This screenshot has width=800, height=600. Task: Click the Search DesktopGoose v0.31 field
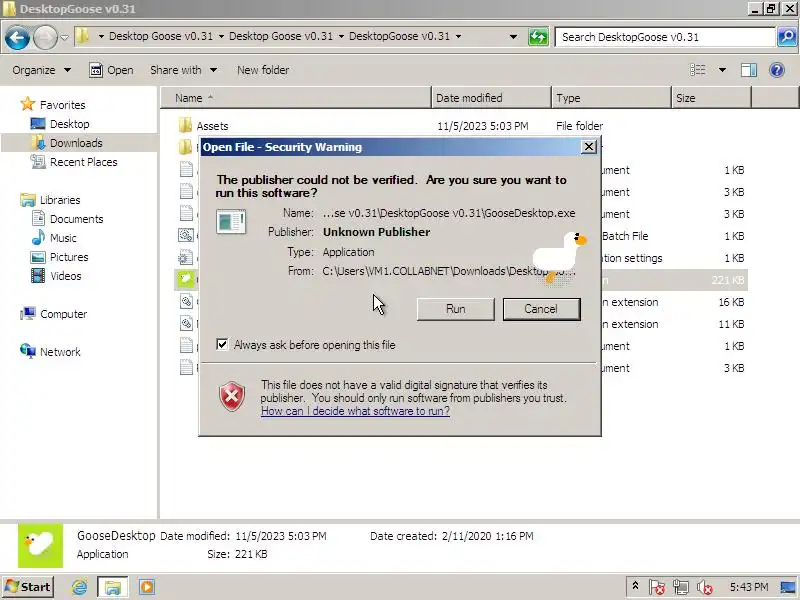point(664,37)
